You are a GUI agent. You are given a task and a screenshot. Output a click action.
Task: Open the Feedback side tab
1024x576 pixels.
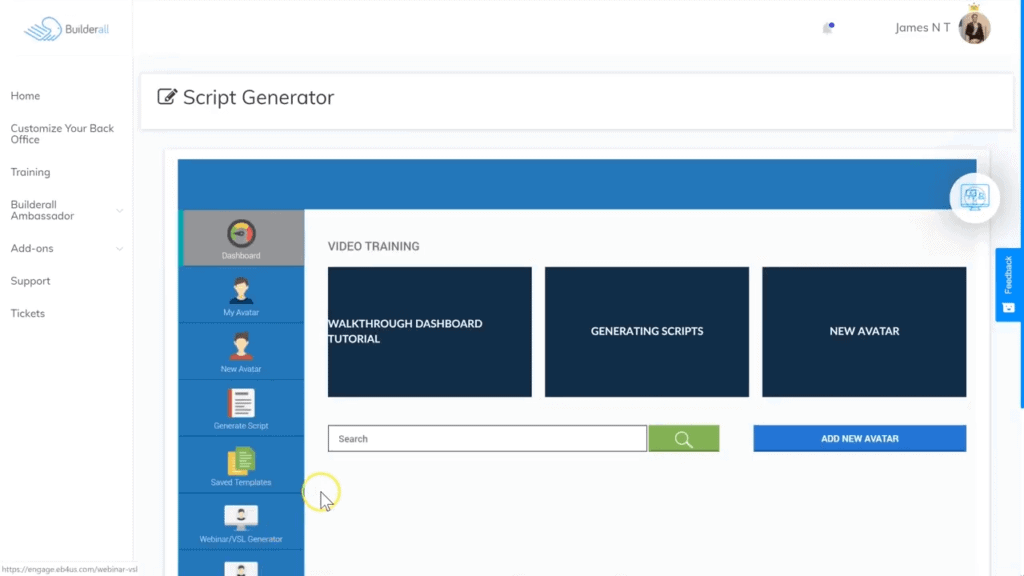point(1008,285)
